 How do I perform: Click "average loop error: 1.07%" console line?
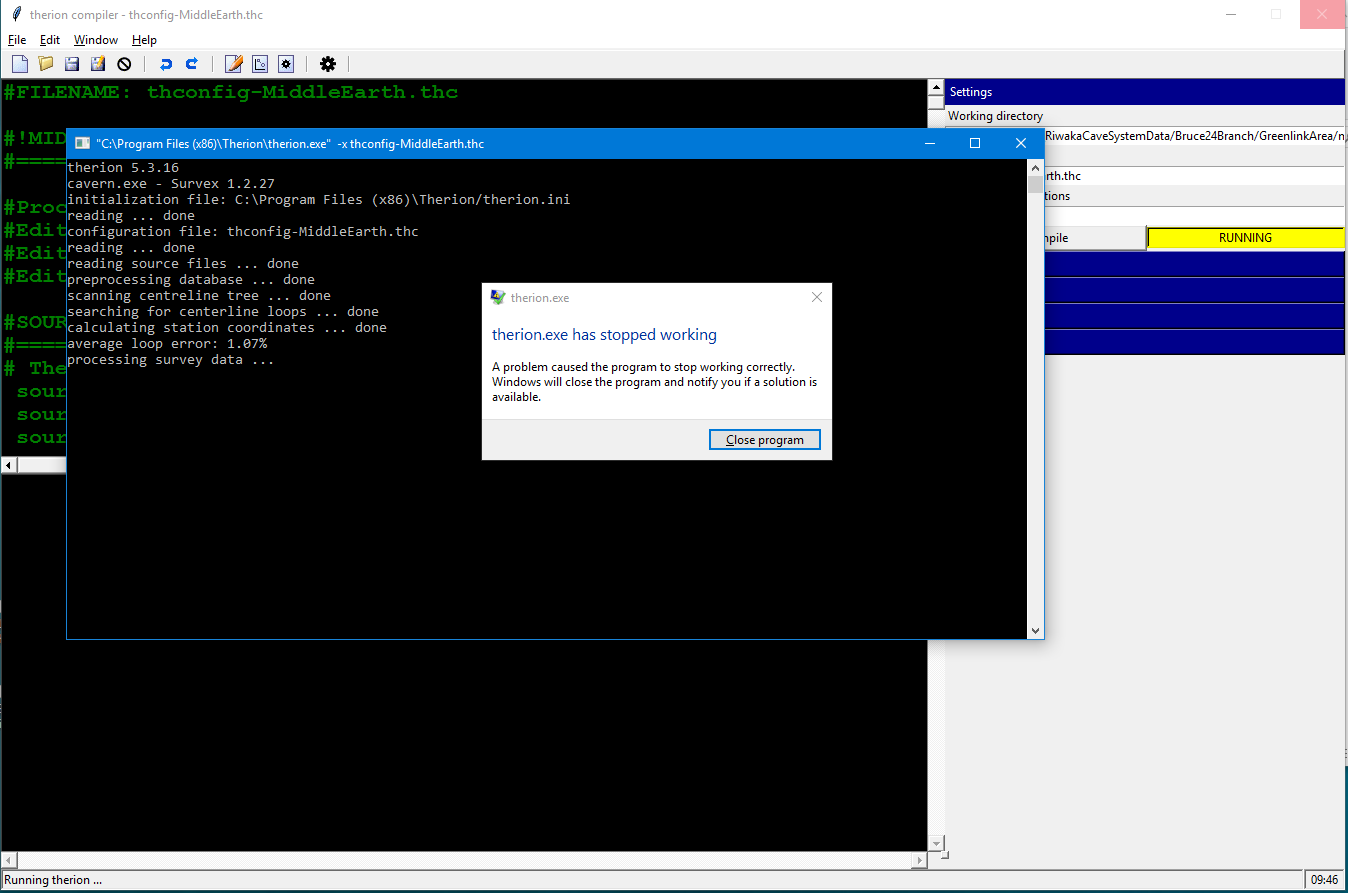tap(167, 344)
